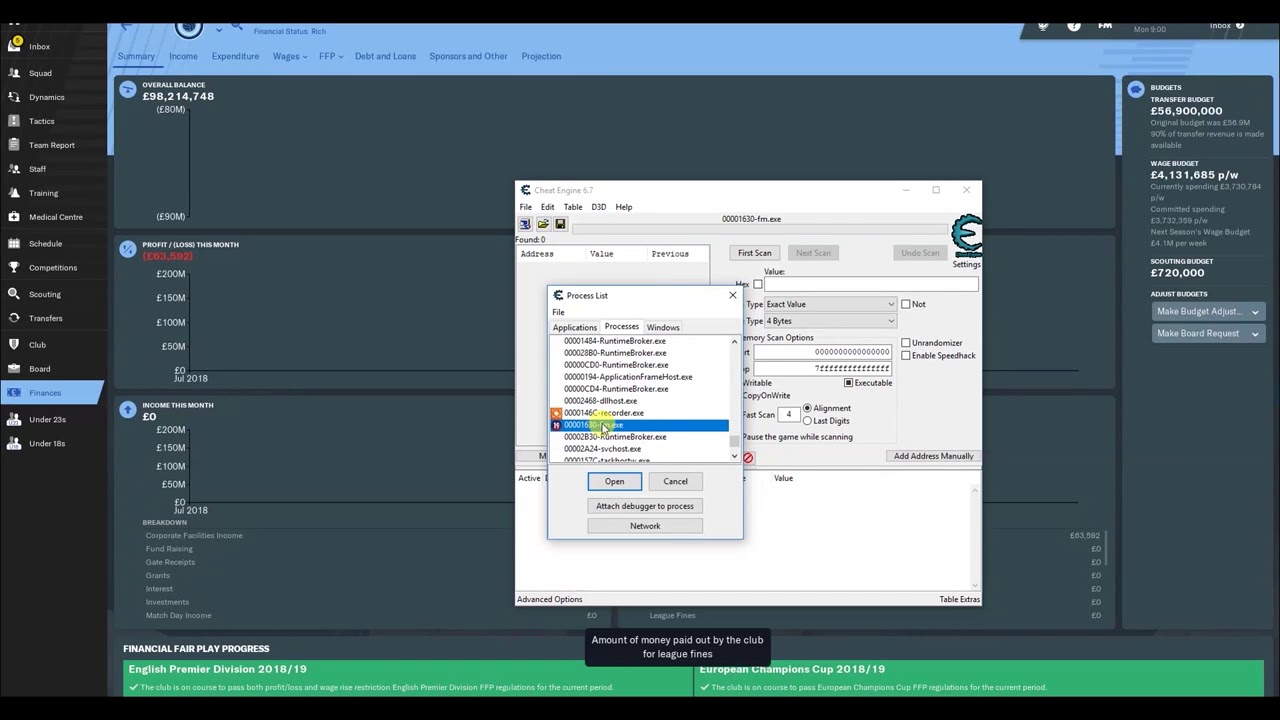Open the Cheat Engine File menu

(525, 207)
